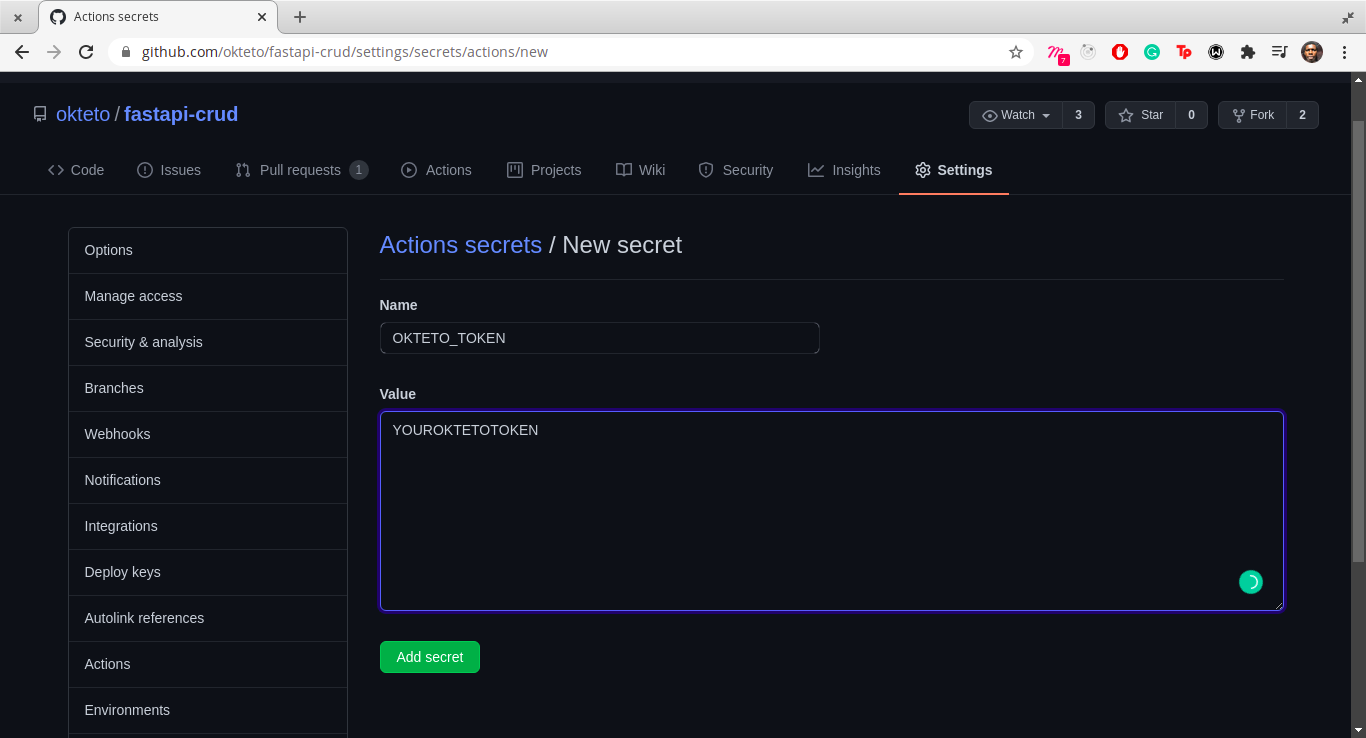Open the red shield extension icon
This screenshot has height=738, width=1366.
tap(1120, 52)
